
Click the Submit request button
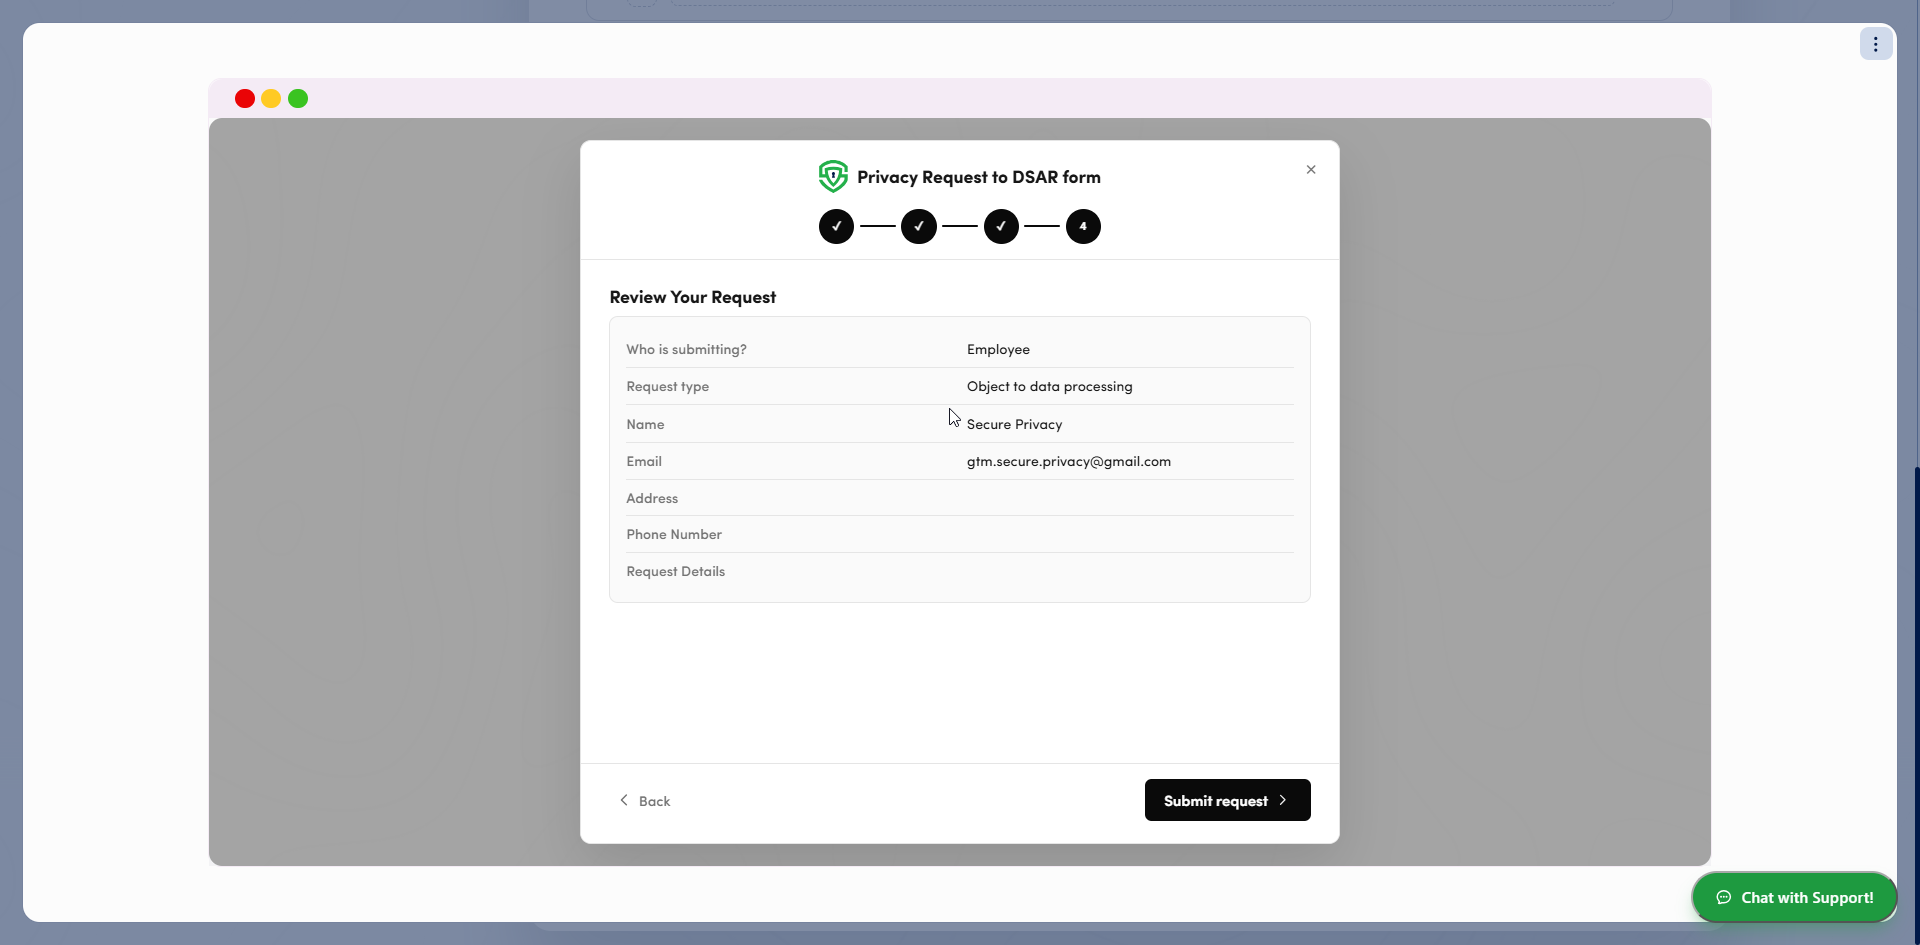(x=1227, y=800)
